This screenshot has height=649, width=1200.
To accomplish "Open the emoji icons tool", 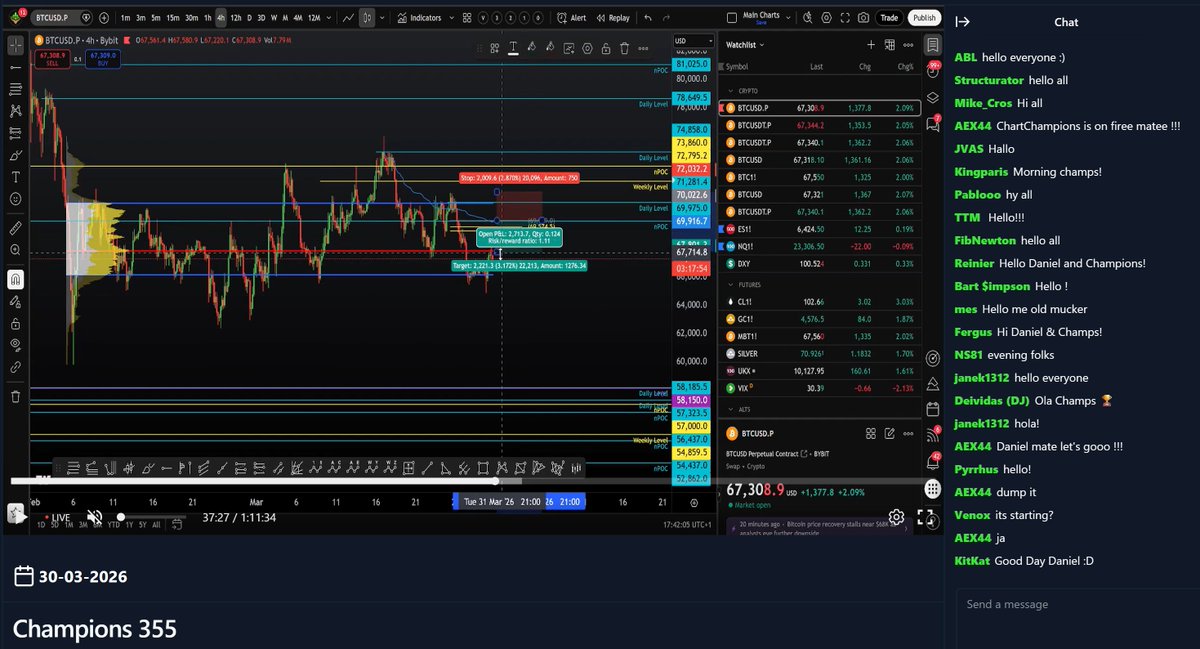I will [16, 199].
